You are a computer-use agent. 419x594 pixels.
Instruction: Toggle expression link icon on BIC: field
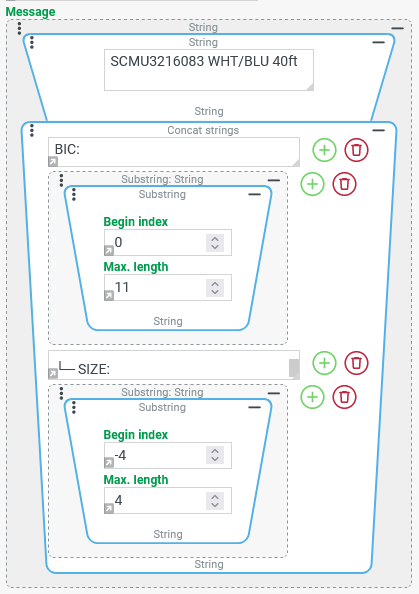pos(53,162)
